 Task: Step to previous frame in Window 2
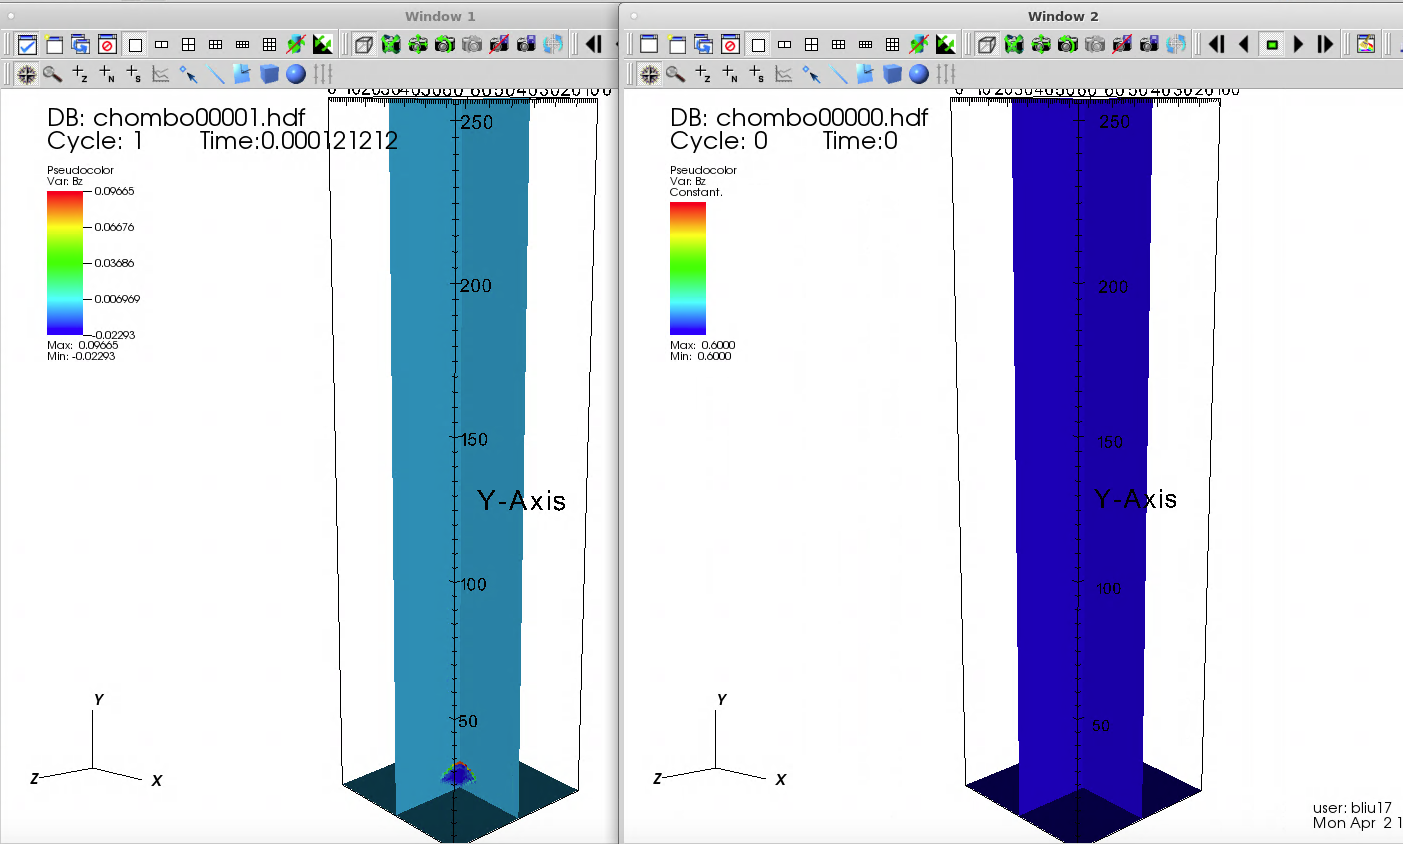click(x=1244, y=45)
